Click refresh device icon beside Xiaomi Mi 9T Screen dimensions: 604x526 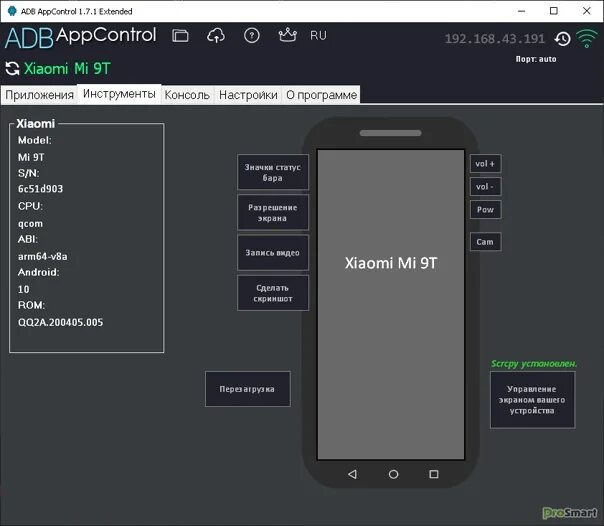point(12,69)
